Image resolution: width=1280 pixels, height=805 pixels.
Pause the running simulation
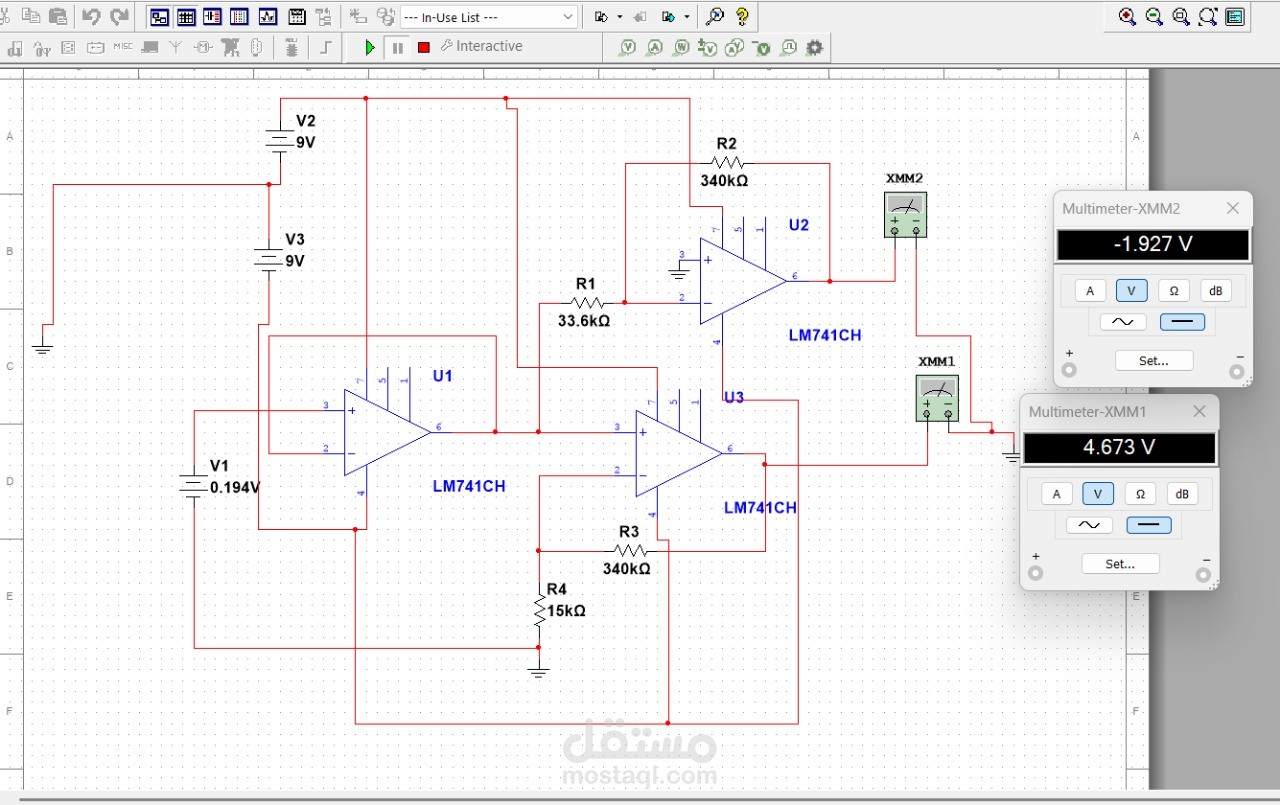pos(397,47)
